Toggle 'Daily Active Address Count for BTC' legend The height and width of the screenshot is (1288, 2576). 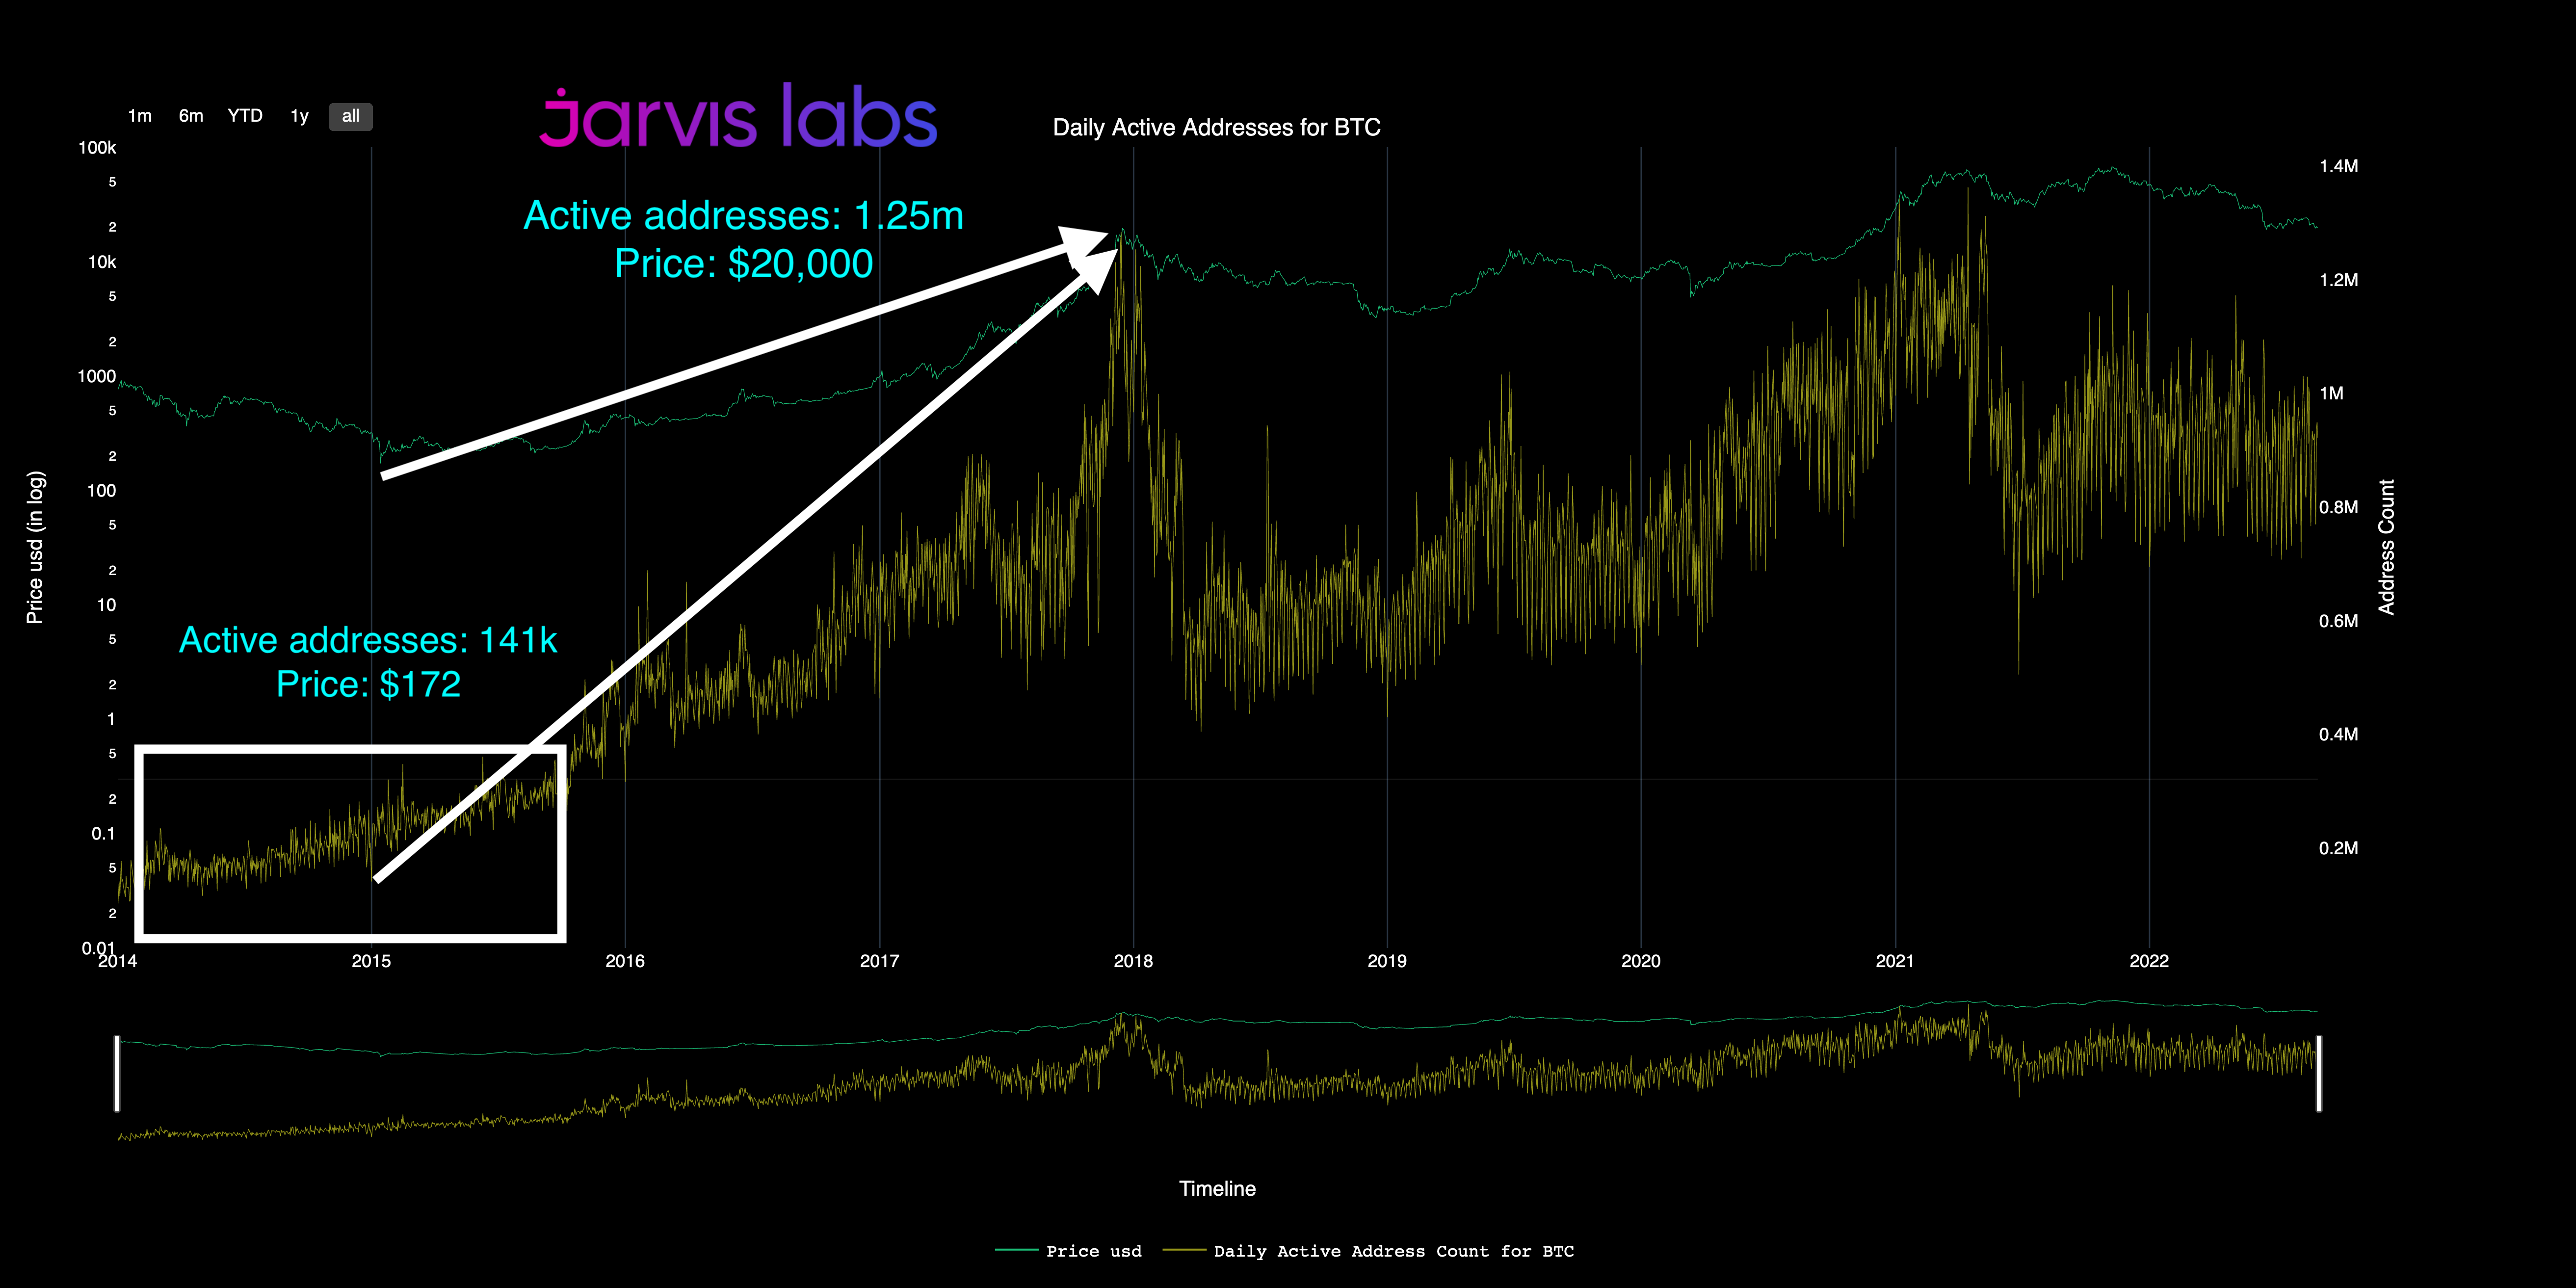[1393, 1251]
